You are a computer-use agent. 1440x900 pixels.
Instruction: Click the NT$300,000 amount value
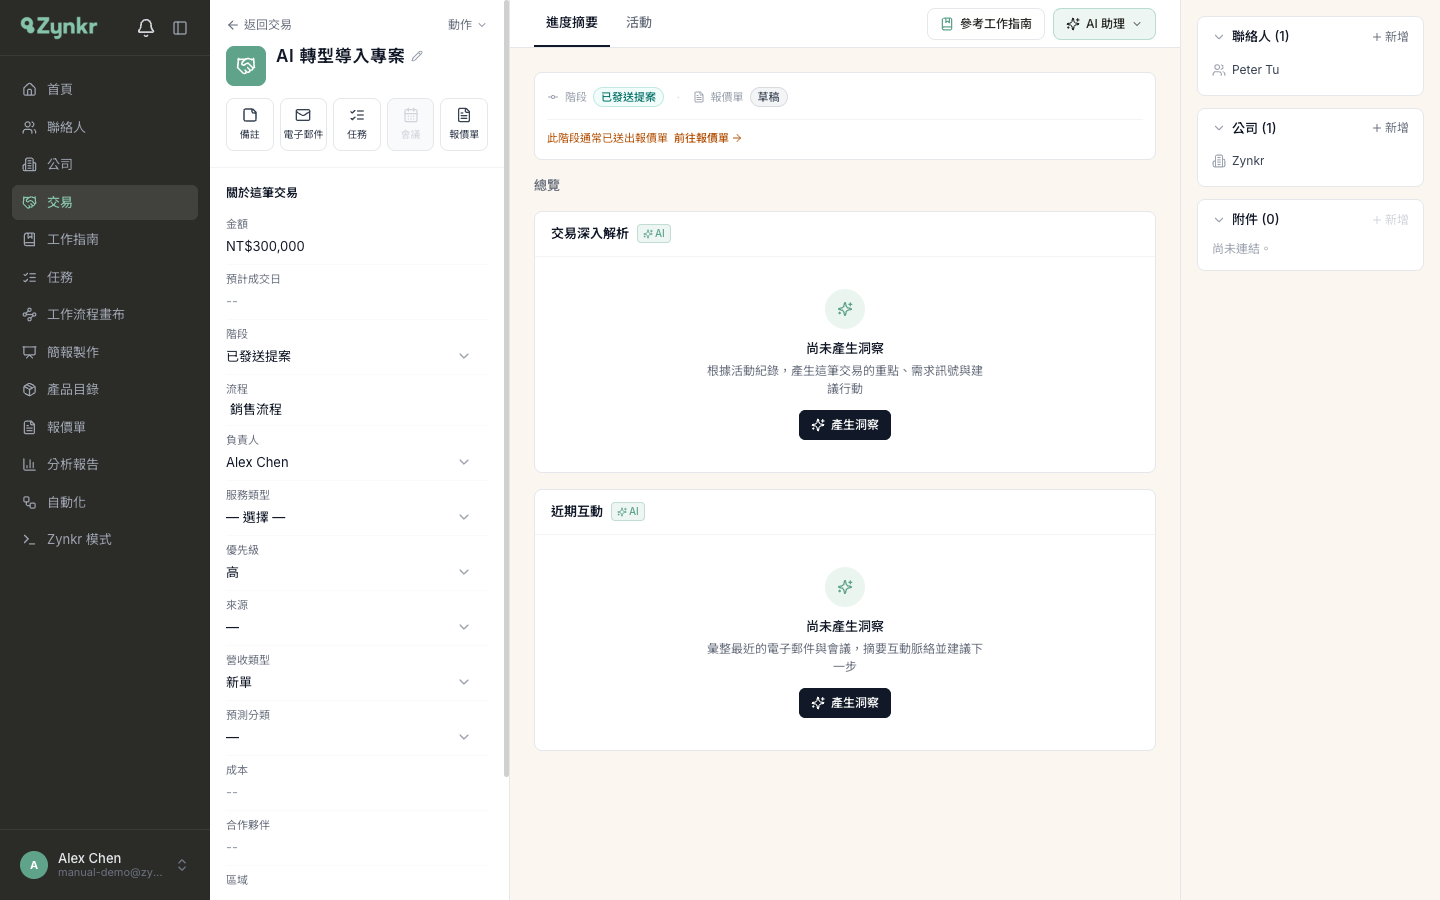tap(265, 246)
